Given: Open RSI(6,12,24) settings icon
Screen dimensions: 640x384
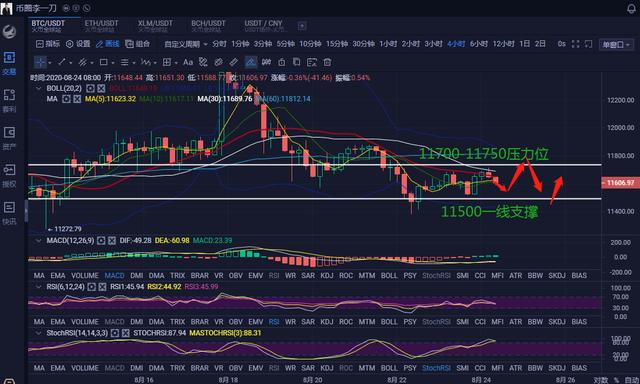Looking at the screenshot, I should click(91, 287).
